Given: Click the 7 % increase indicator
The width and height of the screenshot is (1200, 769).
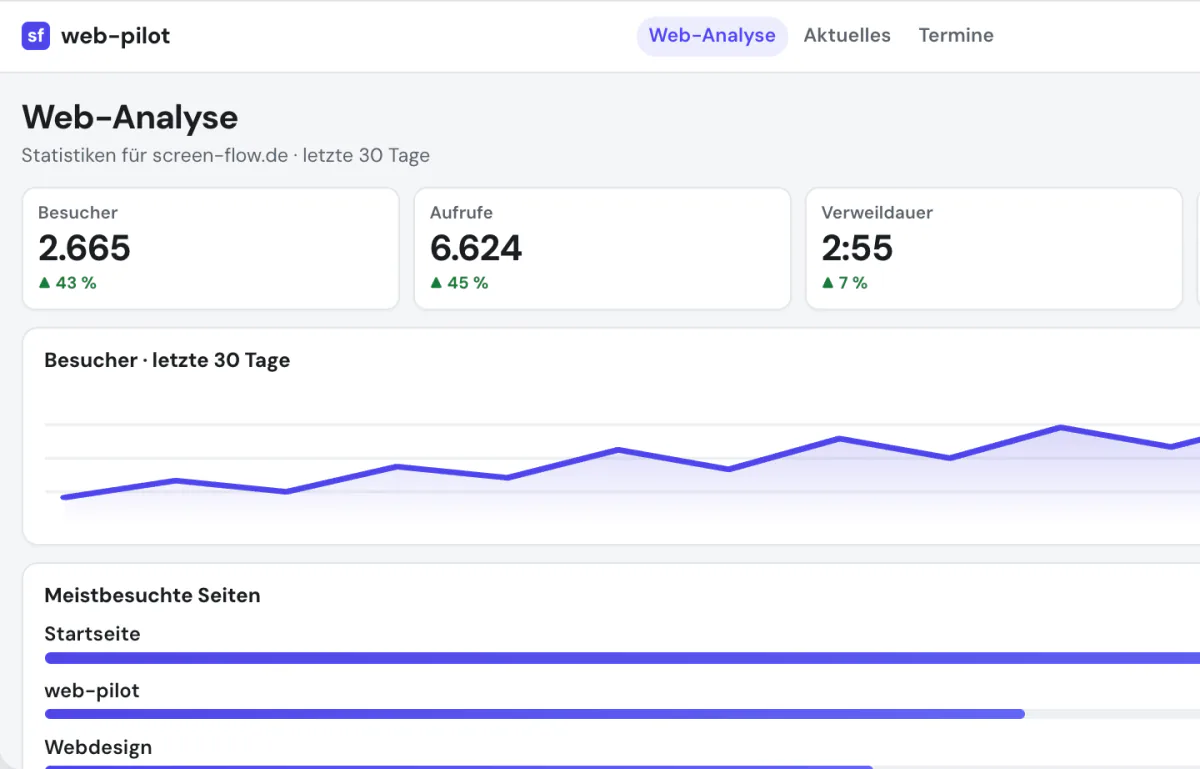Looking at the screenshot, I should click(x=845, y=283).
